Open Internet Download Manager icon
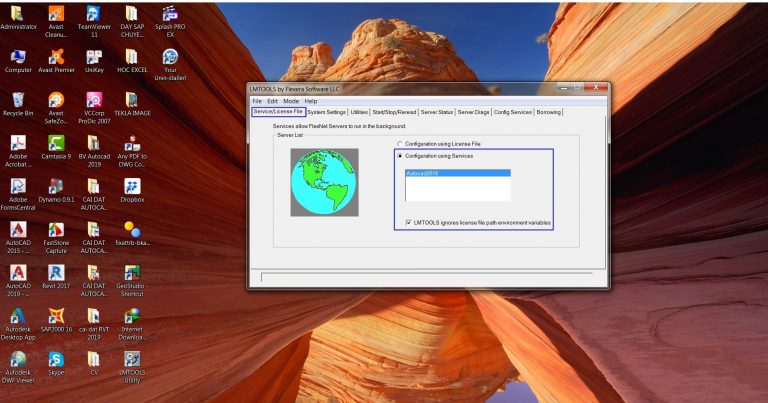This screenshot has width=768, height=403. [132, 324]
